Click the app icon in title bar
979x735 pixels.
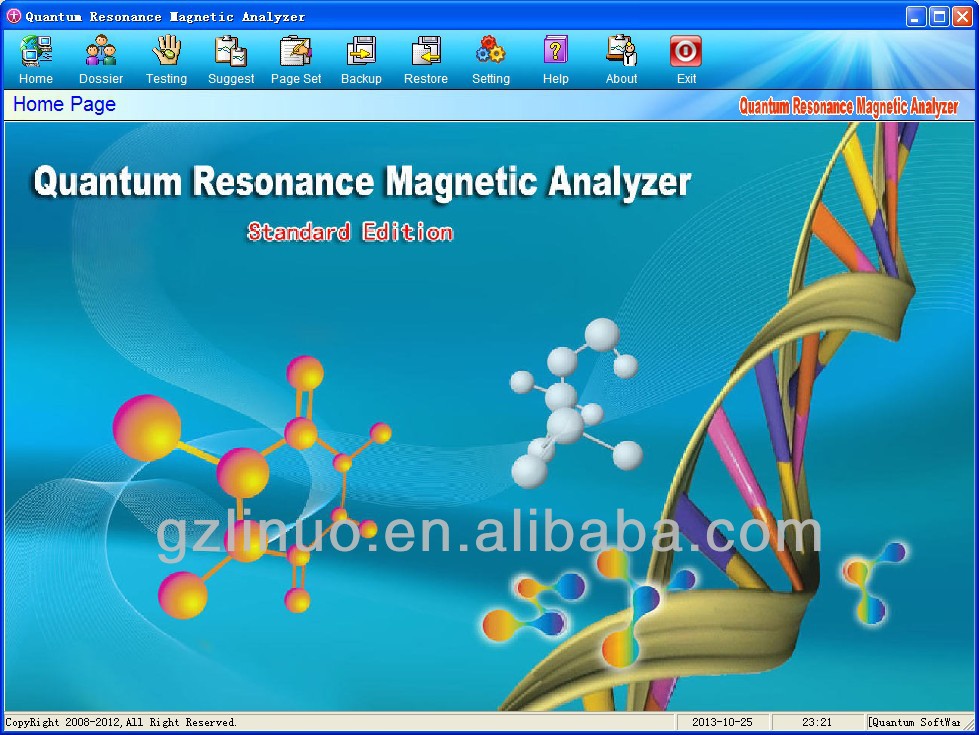click(13, 16)
